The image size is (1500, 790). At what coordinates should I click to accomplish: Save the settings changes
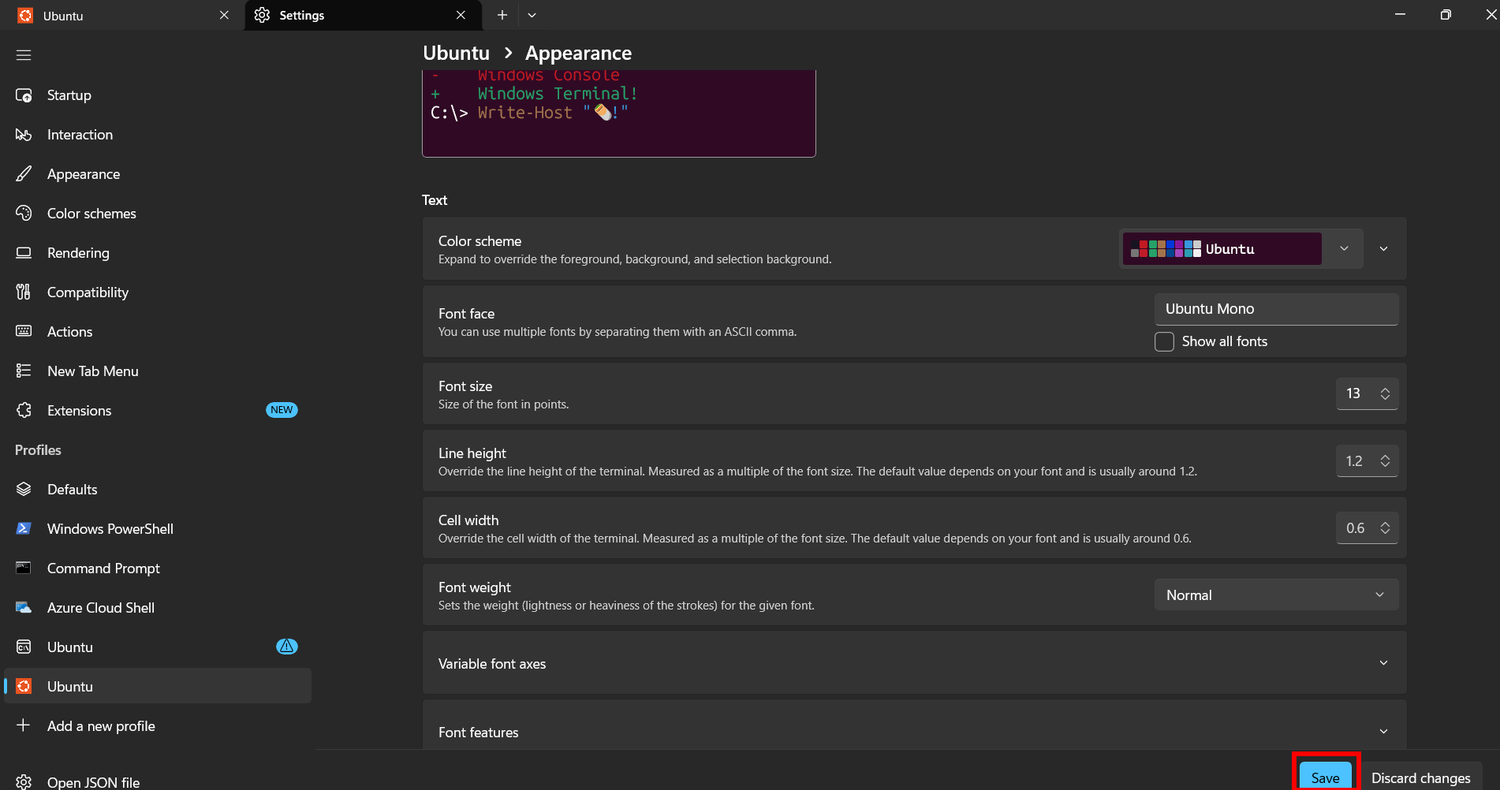(x=1325, y=777)
